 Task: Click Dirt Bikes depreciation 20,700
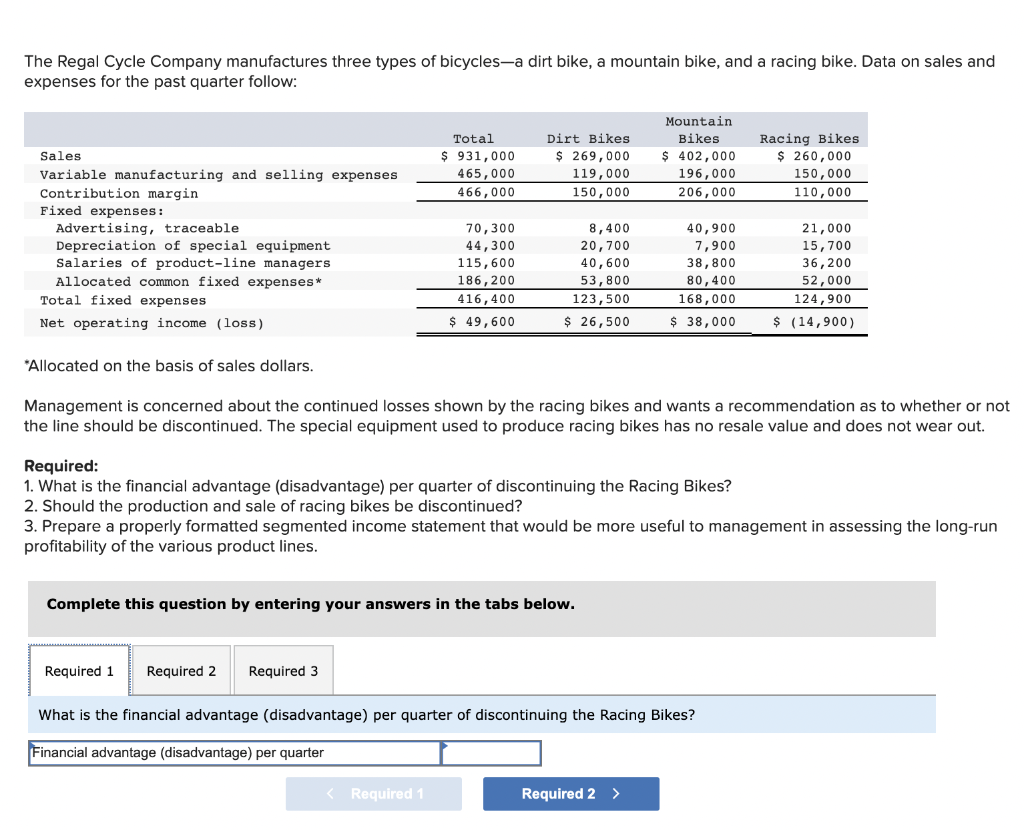pos(605,246)
